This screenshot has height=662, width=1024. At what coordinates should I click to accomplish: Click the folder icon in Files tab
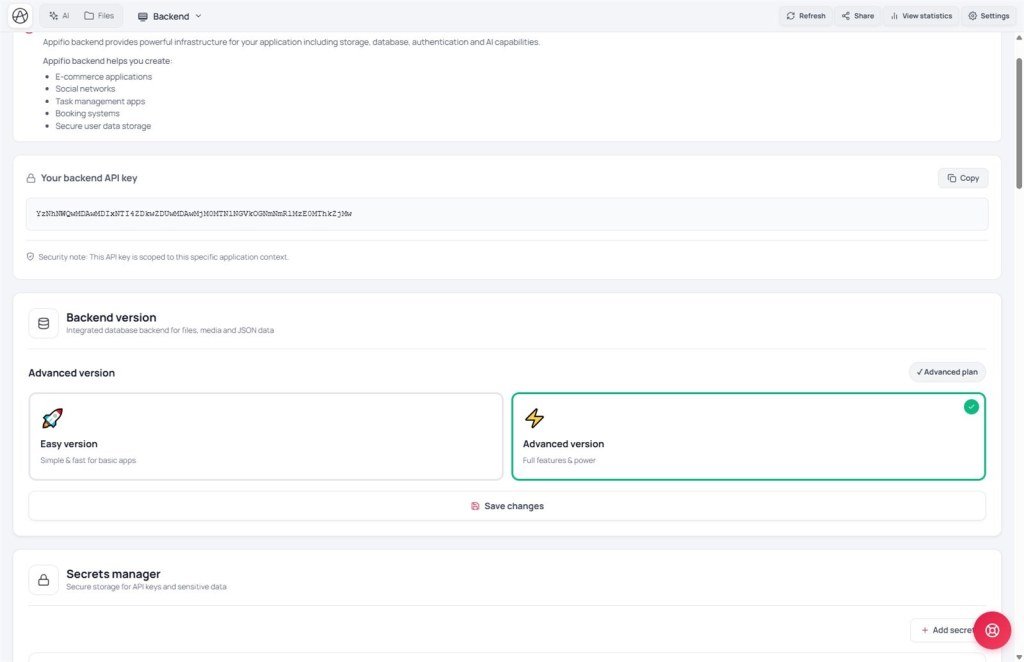tap(89, 16)
